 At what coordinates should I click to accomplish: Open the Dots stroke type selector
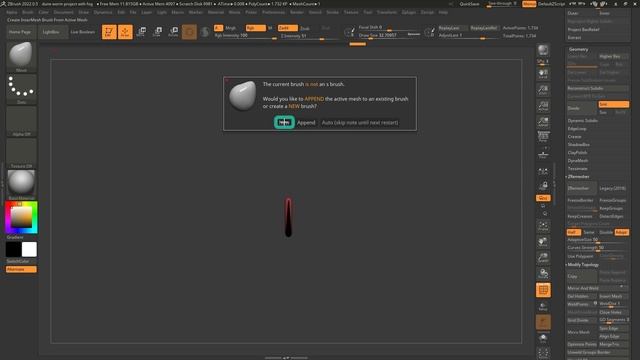[x=21, y=89]
